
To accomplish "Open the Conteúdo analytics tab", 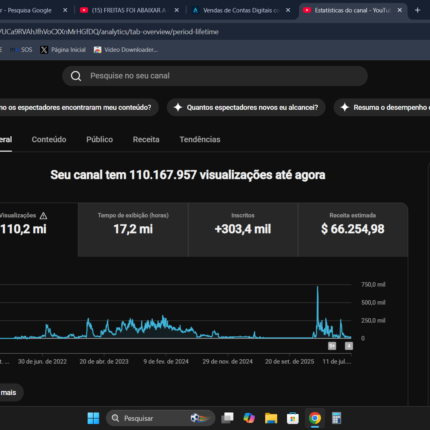I will click(x=49, y=139).
